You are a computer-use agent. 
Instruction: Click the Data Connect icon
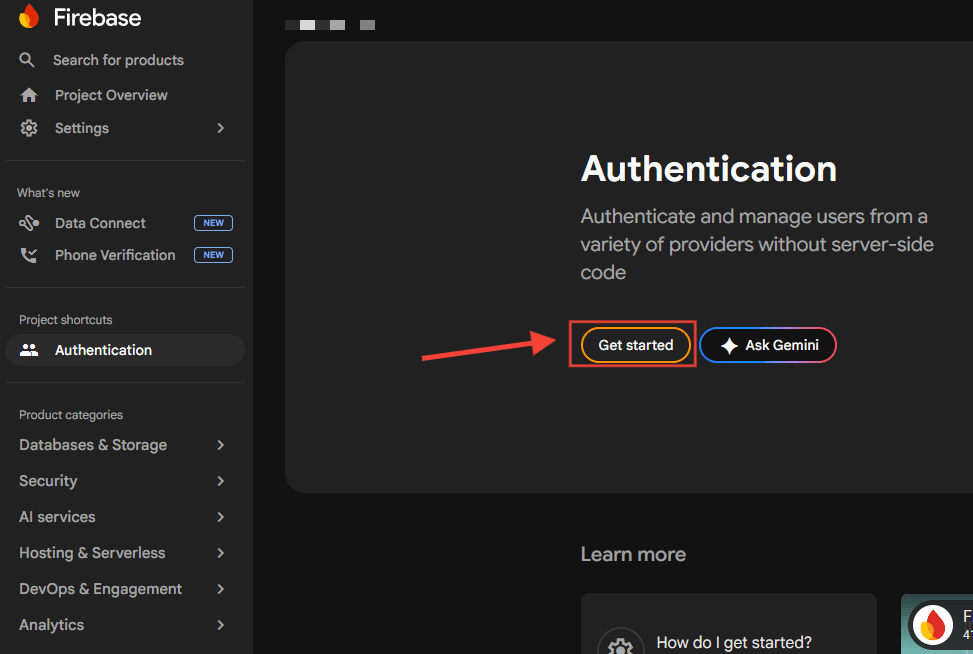tap(29, 223)
